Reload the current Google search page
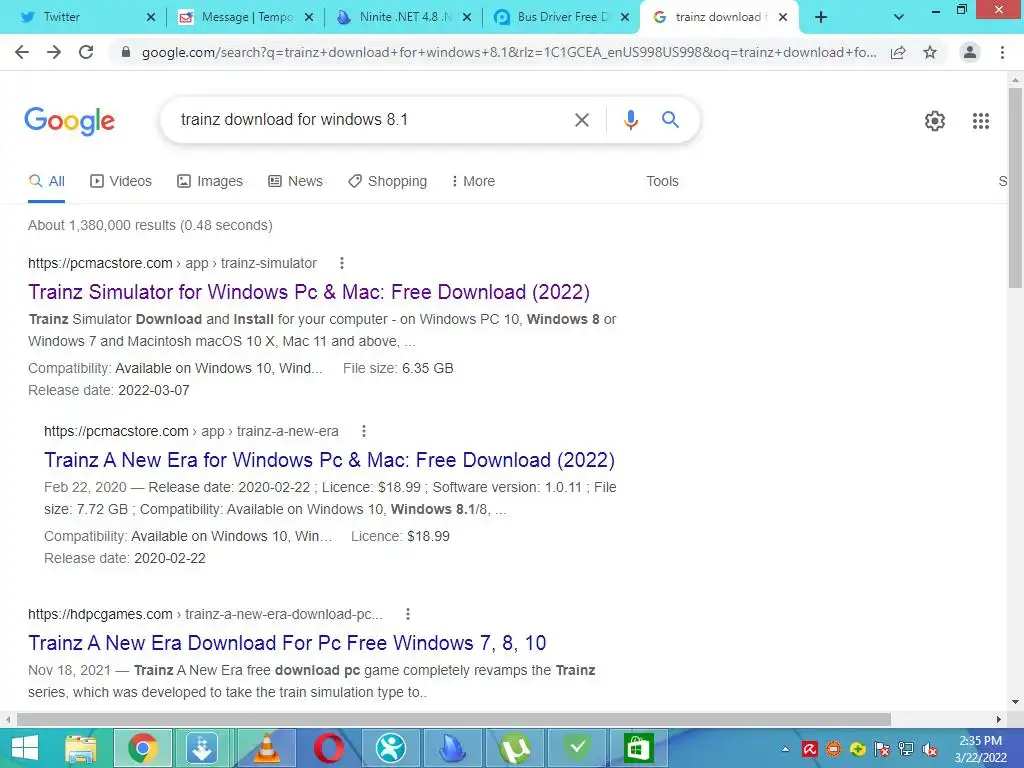Viewport: 1024px width, 768px height. (x=86, y=52)
